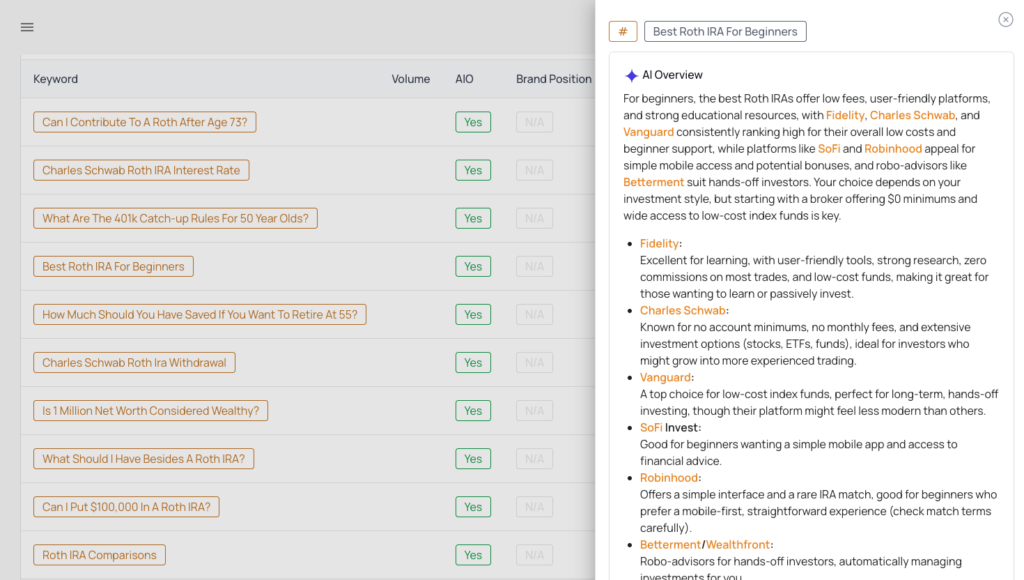
Task: Open Best Roth IRA For Beginners keyword in table
Action: point(113,267)
